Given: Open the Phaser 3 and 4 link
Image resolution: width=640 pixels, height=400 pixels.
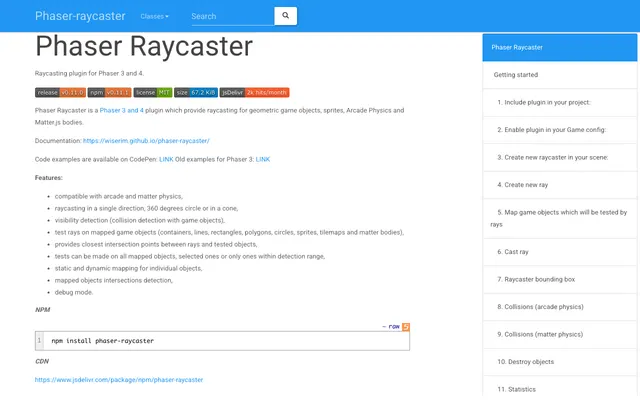Looking at the screenshot, I should pos(122,110).
